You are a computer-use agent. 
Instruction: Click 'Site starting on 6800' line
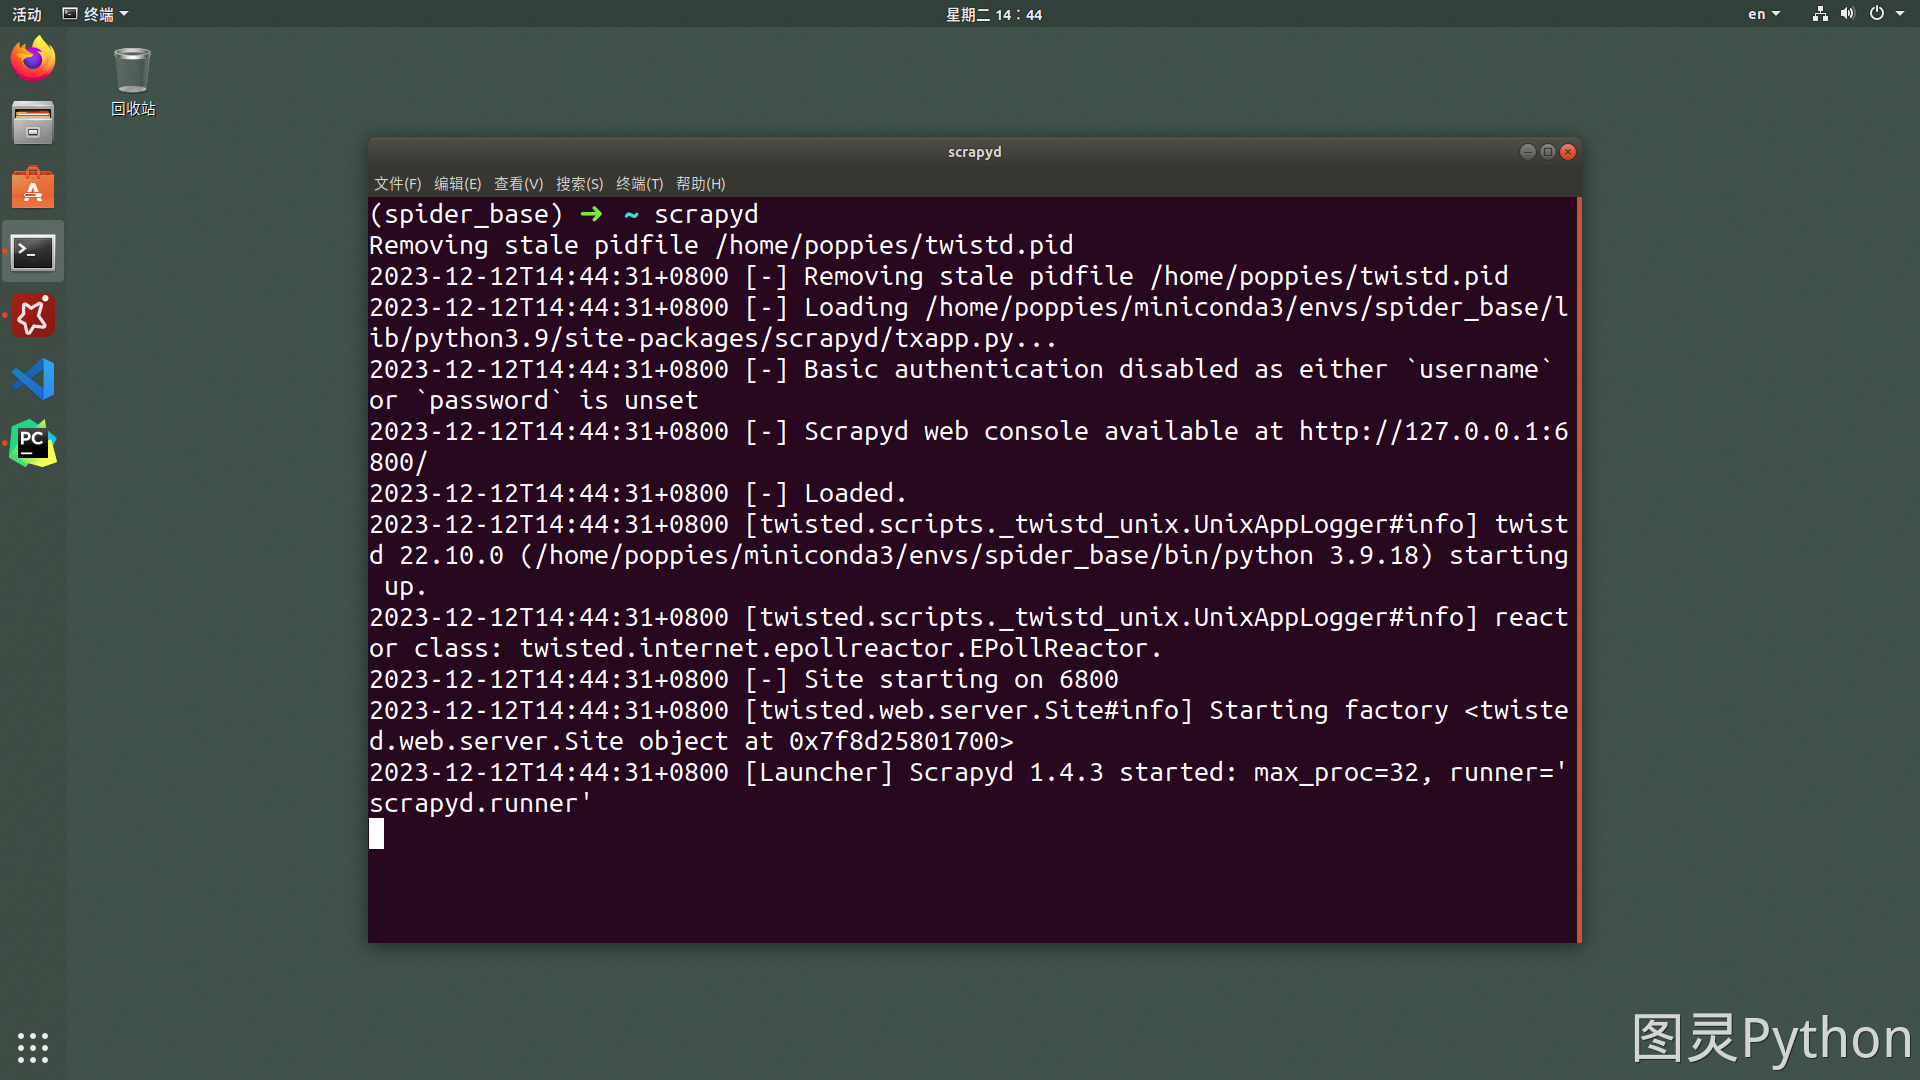click(x=961, y=679)
